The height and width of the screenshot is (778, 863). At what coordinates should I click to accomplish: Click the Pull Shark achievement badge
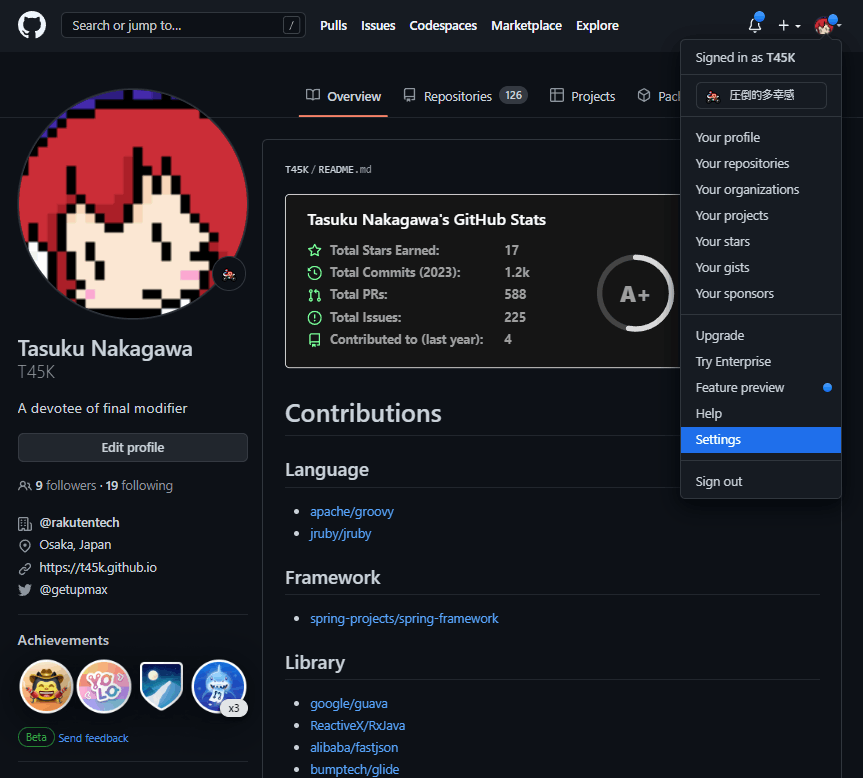click(219, 686)
